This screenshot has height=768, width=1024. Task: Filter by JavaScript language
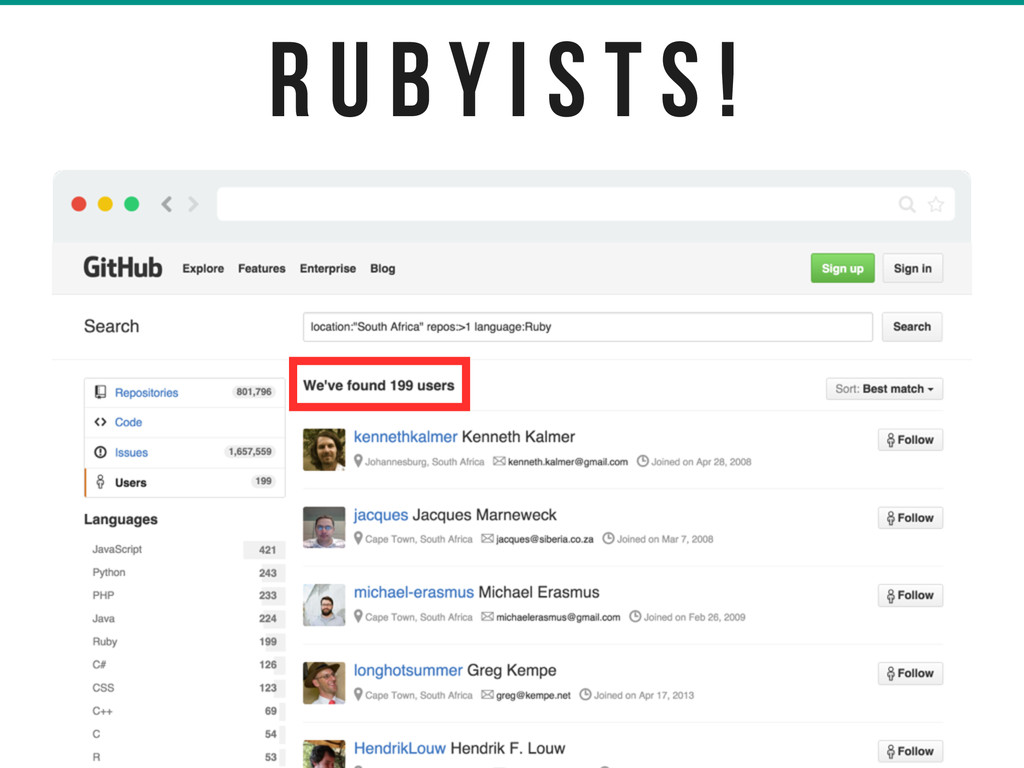pyautogui.click(x=185, y=550)
